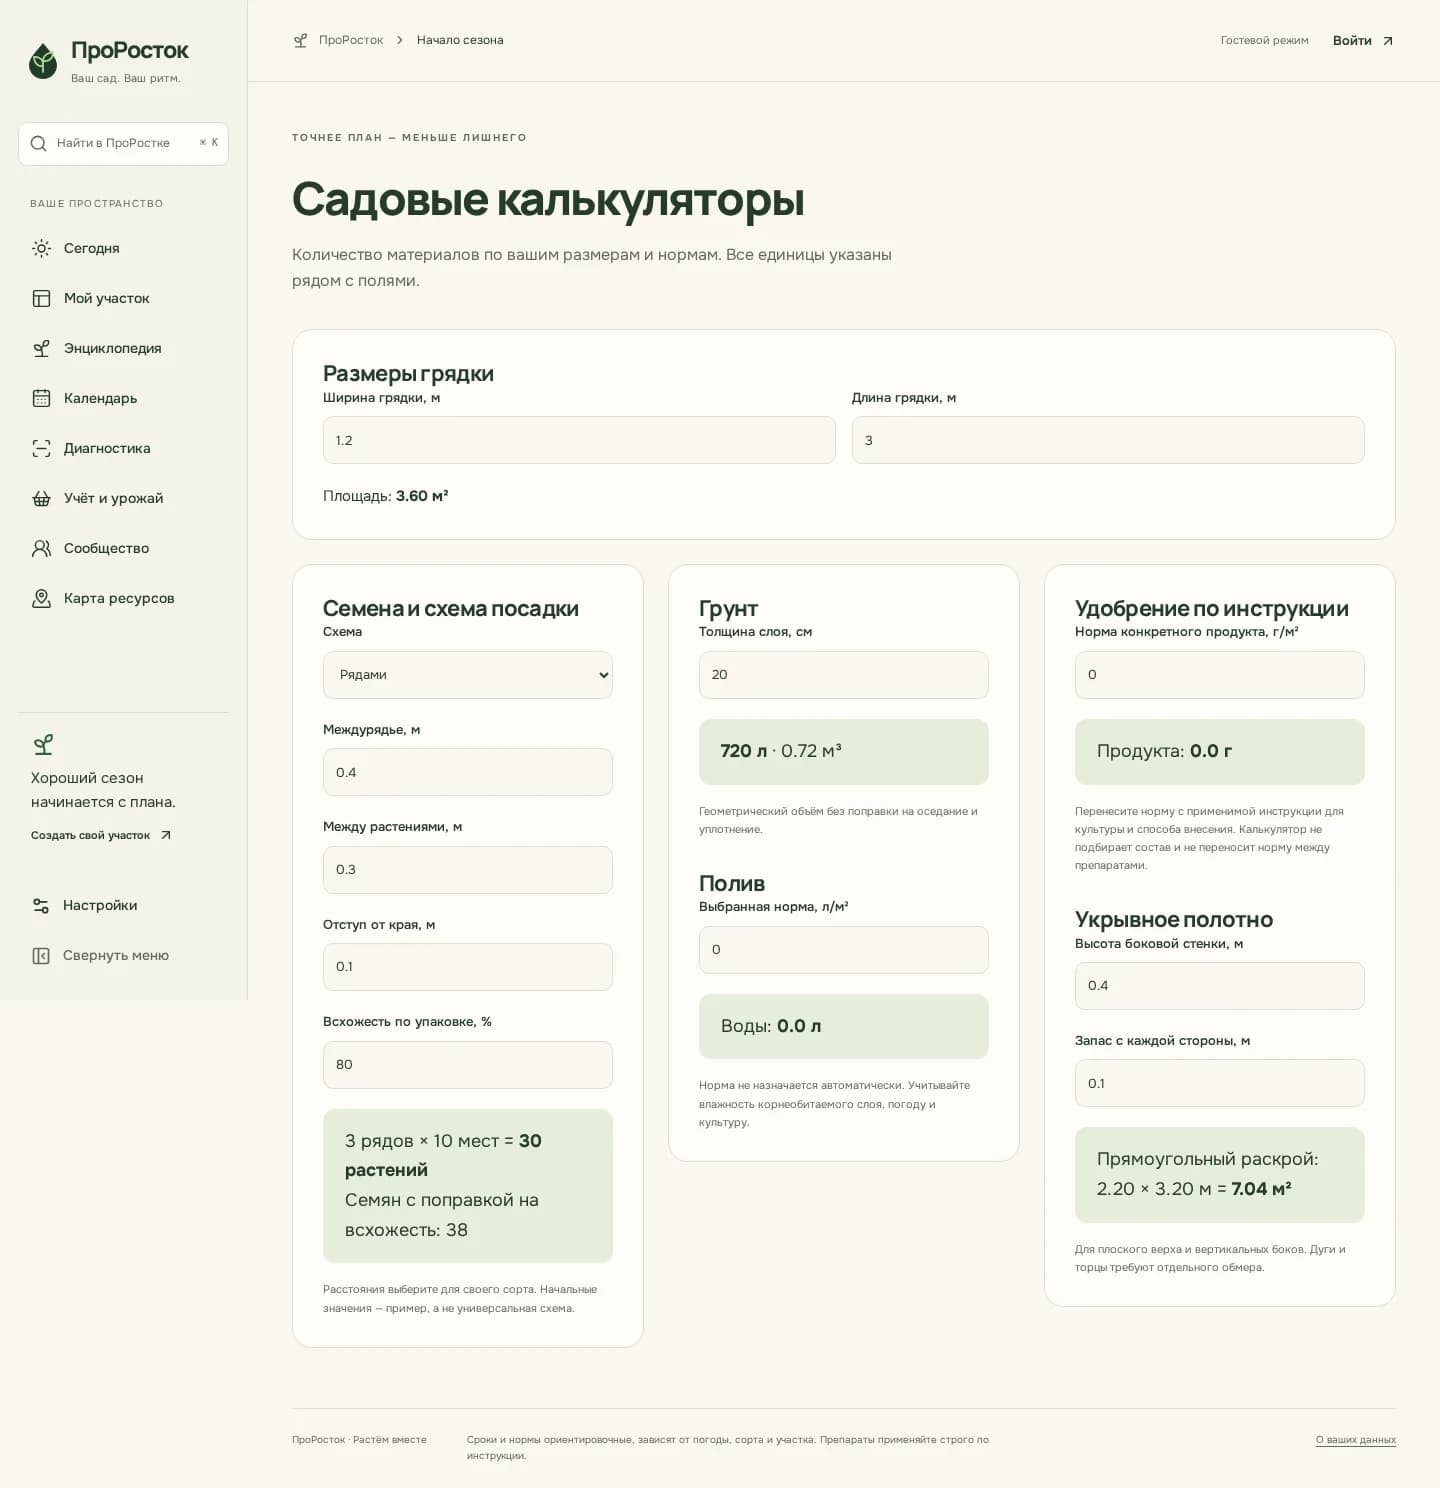Click the layout icon beside Мой участок
The image size is (1440, 1488).
coord(41,298)
